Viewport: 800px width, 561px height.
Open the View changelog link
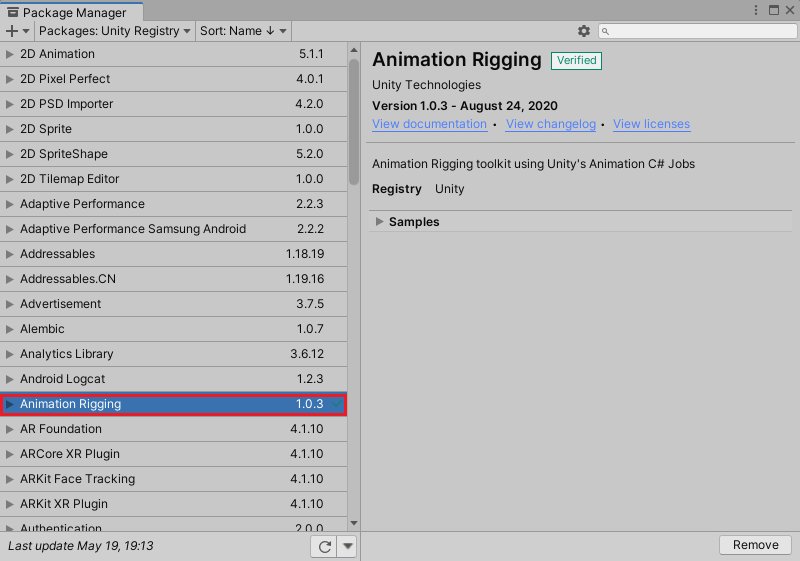pos(550,124)
